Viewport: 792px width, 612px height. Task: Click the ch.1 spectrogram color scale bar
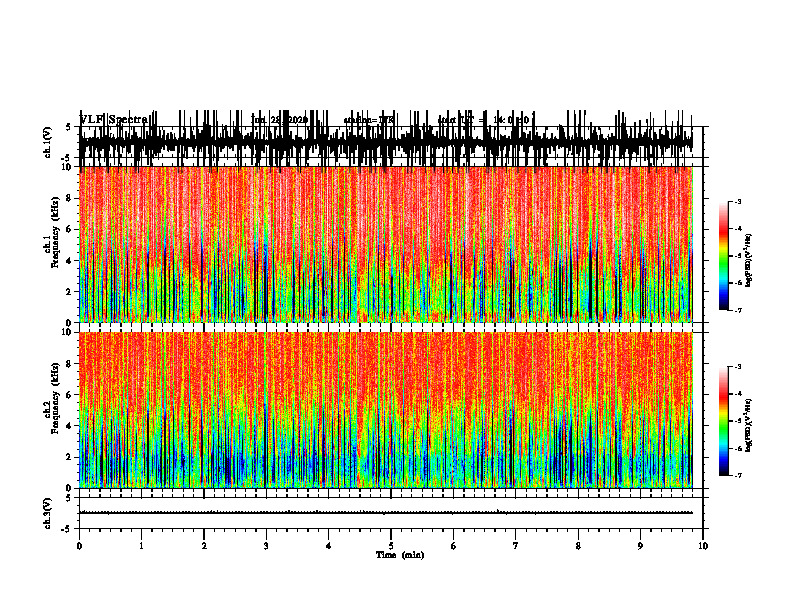[x=723, y=256]
